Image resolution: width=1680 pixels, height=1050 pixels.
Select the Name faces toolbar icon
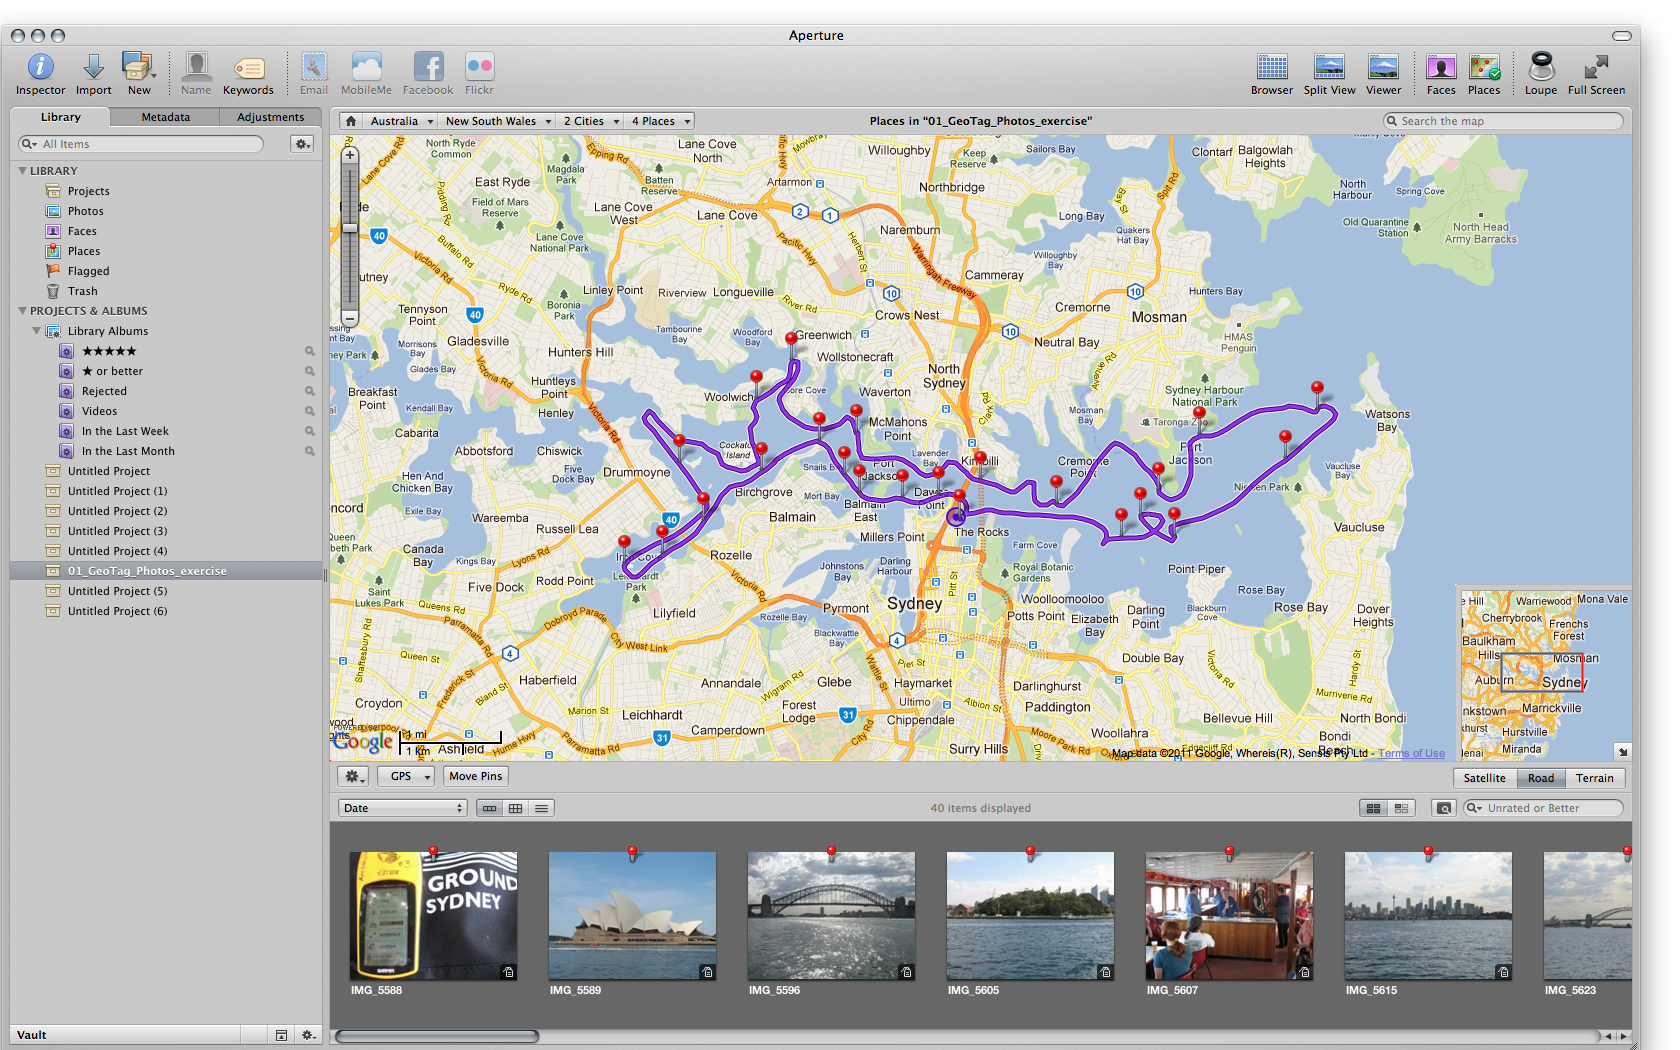(196, 67)
